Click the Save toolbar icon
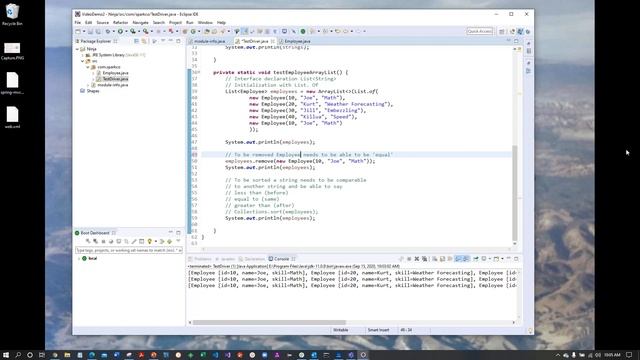640x360 pixels. (x=90, y=31)
